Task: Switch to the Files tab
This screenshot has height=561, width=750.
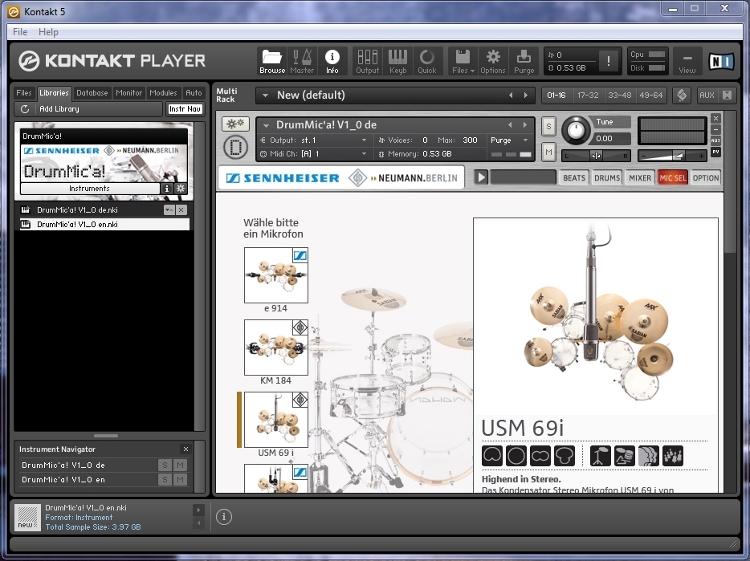Action: click(x=24, y=93)
